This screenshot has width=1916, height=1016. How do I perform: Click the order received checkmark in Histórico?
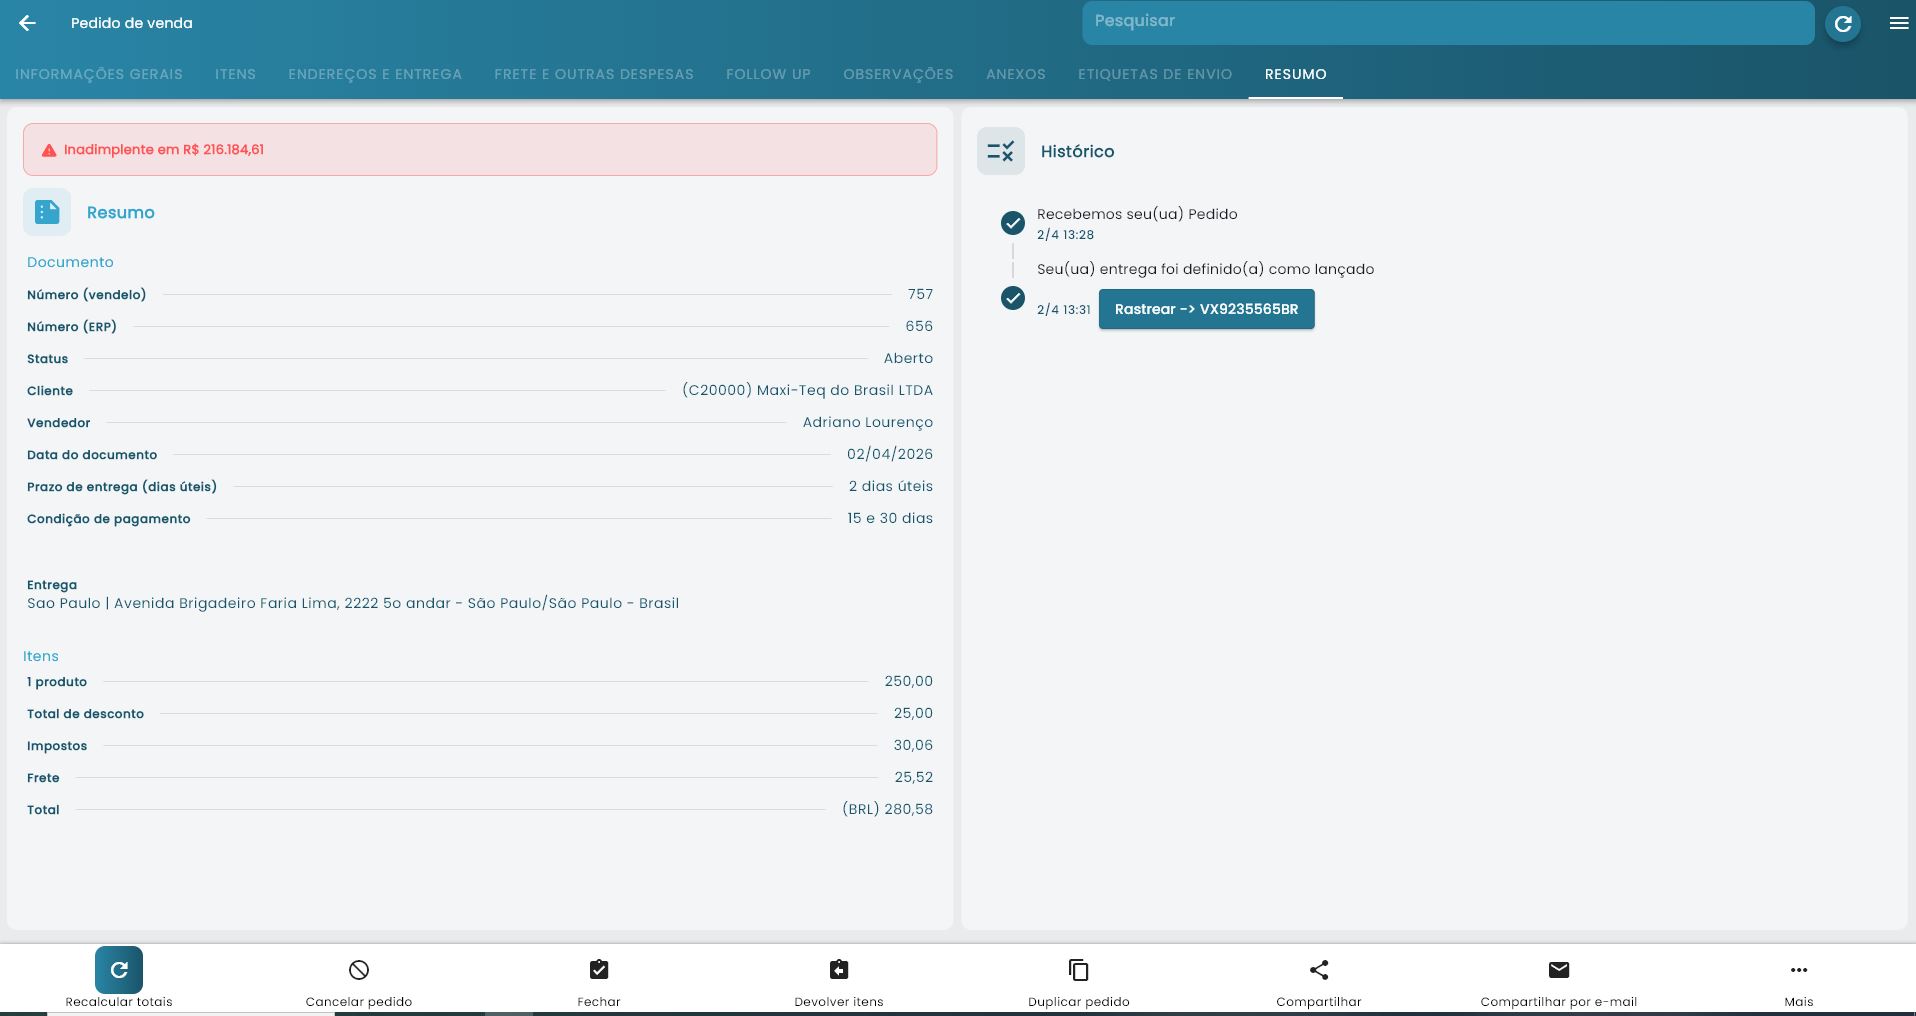(x=1014, y=222)
